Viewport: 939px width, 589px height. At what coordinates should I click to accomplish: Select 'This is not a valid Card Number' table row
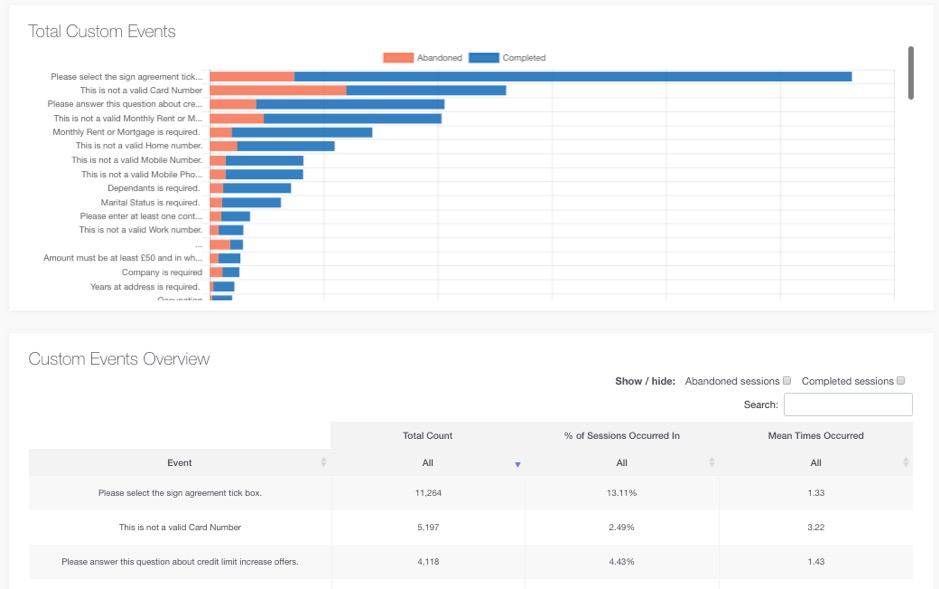[x=180, y=527]
